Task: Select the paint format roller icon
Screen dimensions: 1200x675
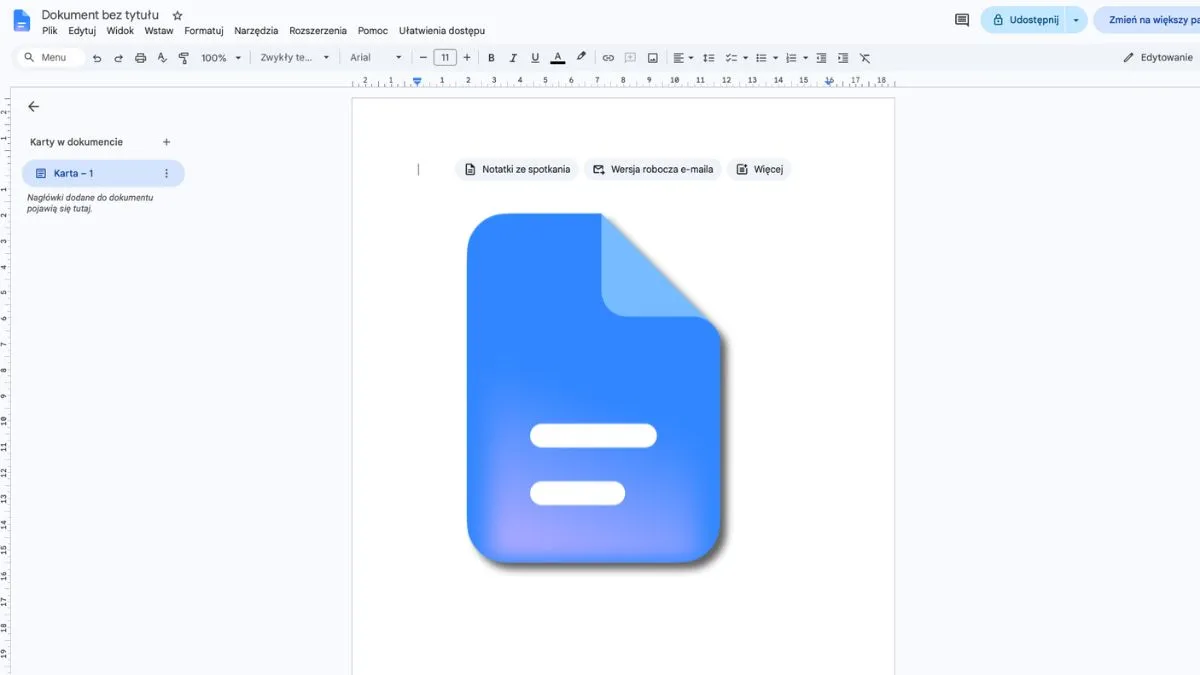Action: [x=183, y=58]
